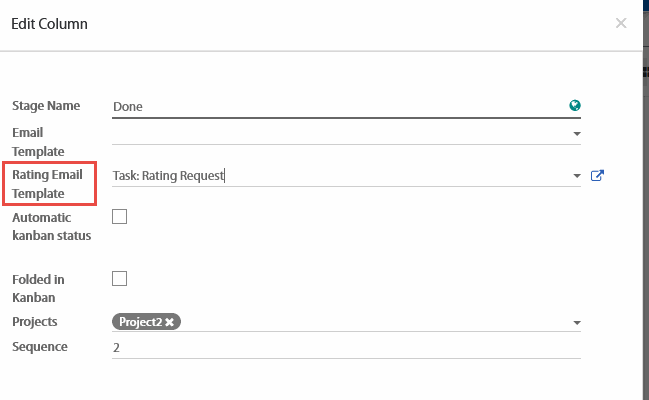Click the Sequence field label
Image resolution: width=649 pixels, height=400 pixels.
[40, 347]
